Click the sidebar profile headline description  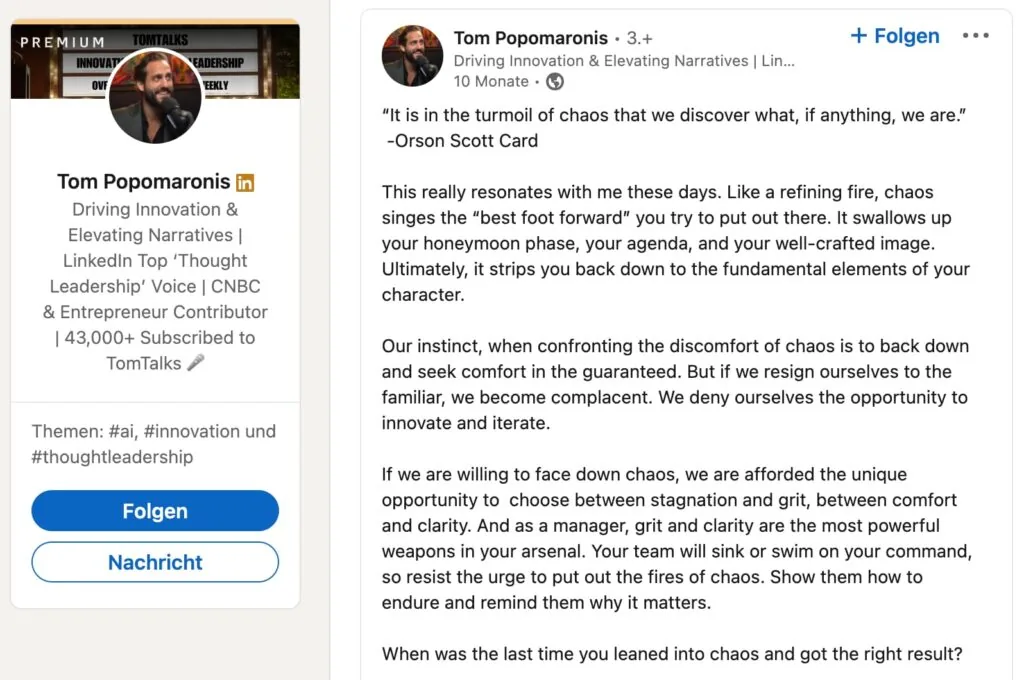tap(155, 286)
